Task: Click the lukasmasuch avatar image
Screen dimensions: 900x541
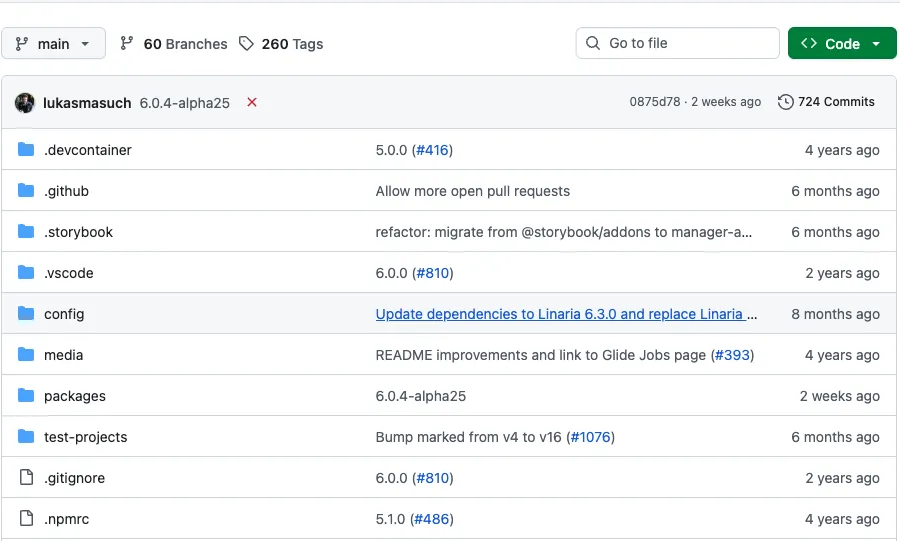Action: (25, 102)
